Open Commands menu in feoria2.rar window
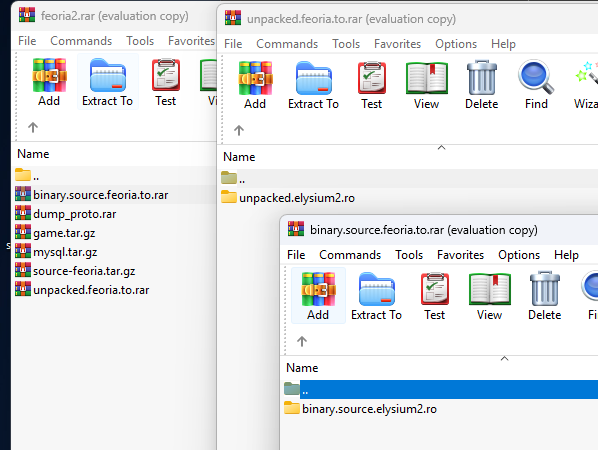The height and width of the screenshot is (450, 598). [81, 41]
